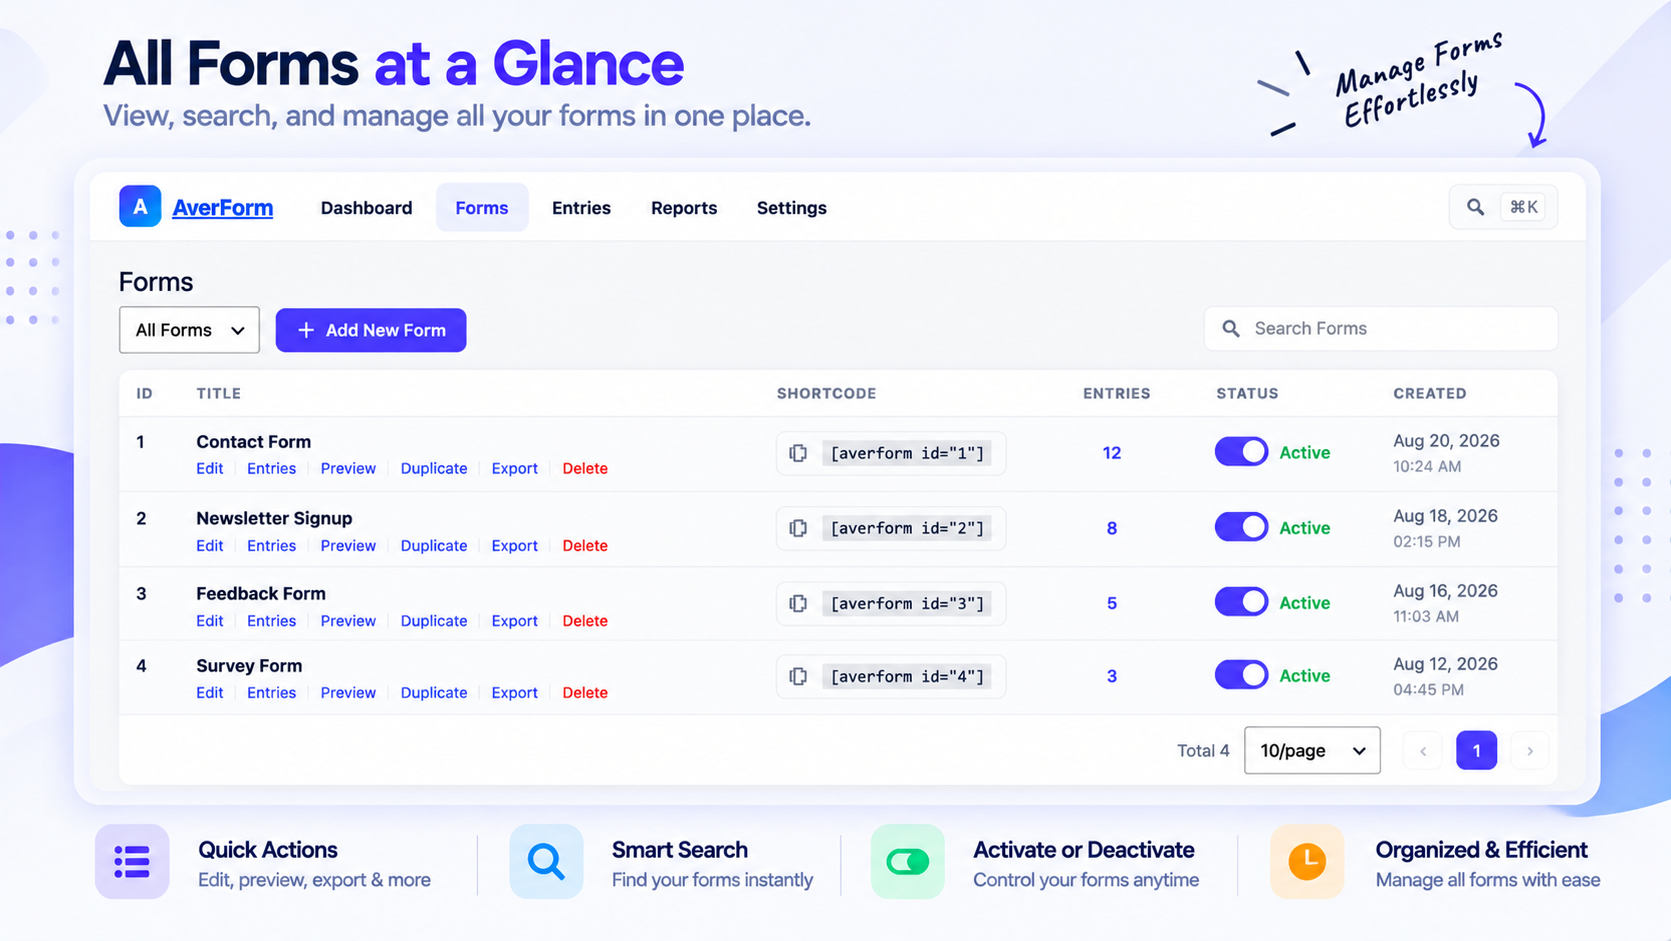Go to the previous page arrow
The height and width of the screenshot is (941, 1671).
click(1423, 751)
